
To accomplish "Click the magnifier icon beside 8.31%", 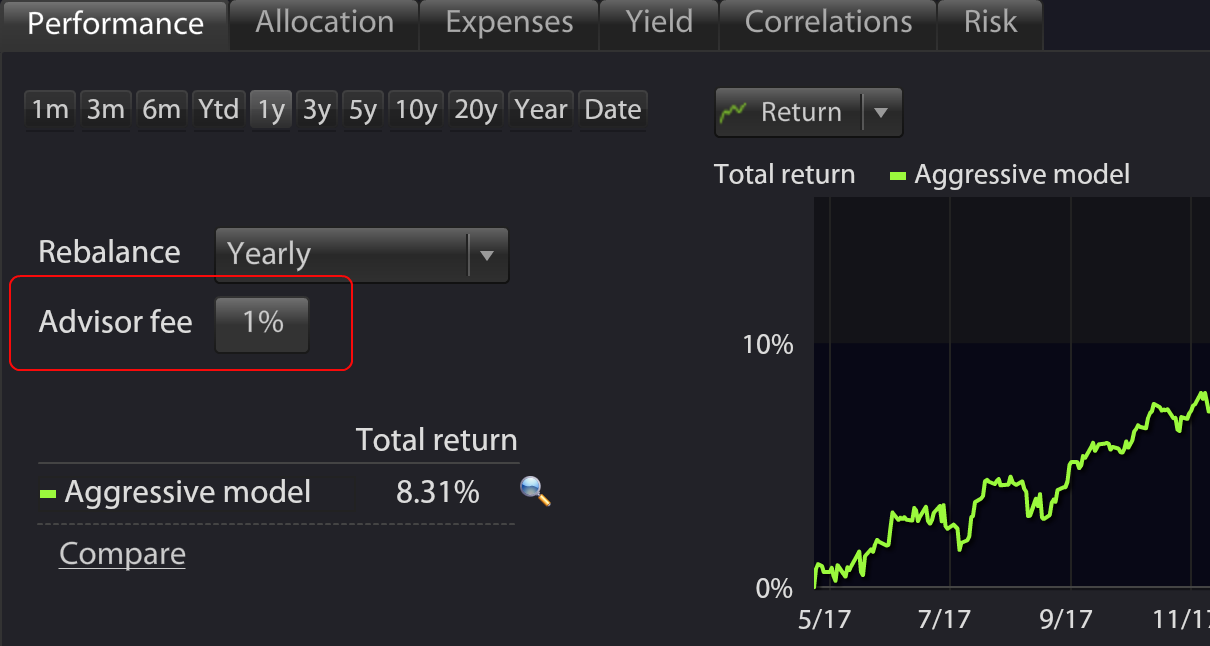I will coord(536,491).
